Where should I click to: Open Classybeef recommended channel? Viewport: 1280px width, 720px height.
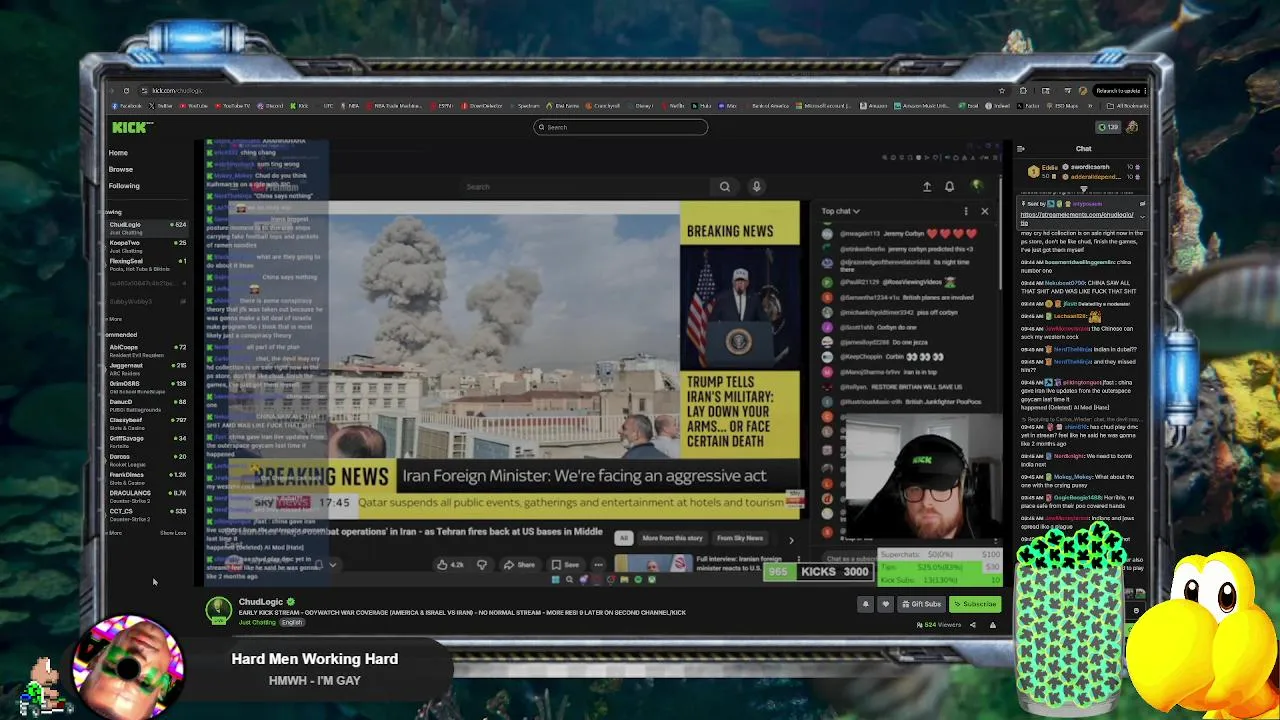tap(147, 423)
